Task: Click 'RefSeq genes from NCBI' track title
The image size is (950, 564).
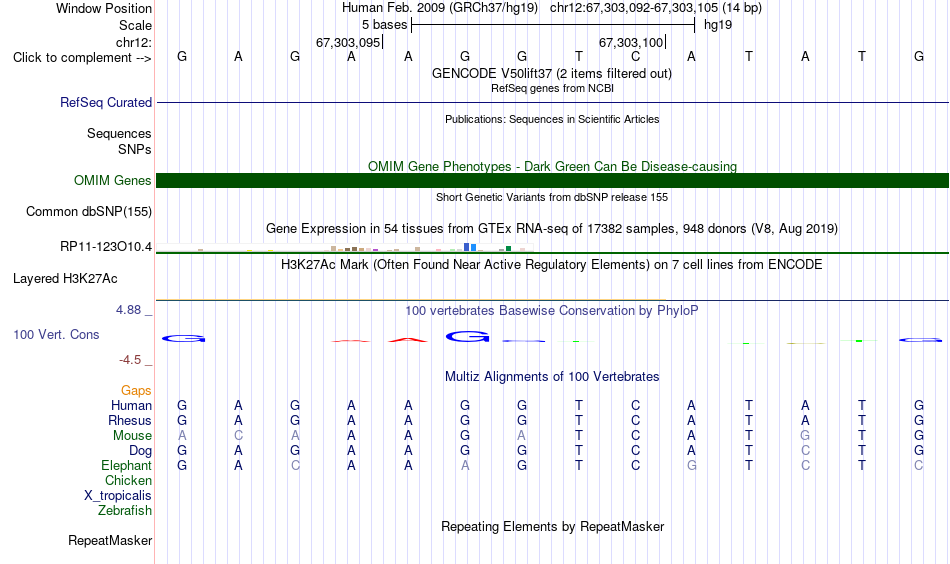Action: pyautogui.click(x=552, y=88)
